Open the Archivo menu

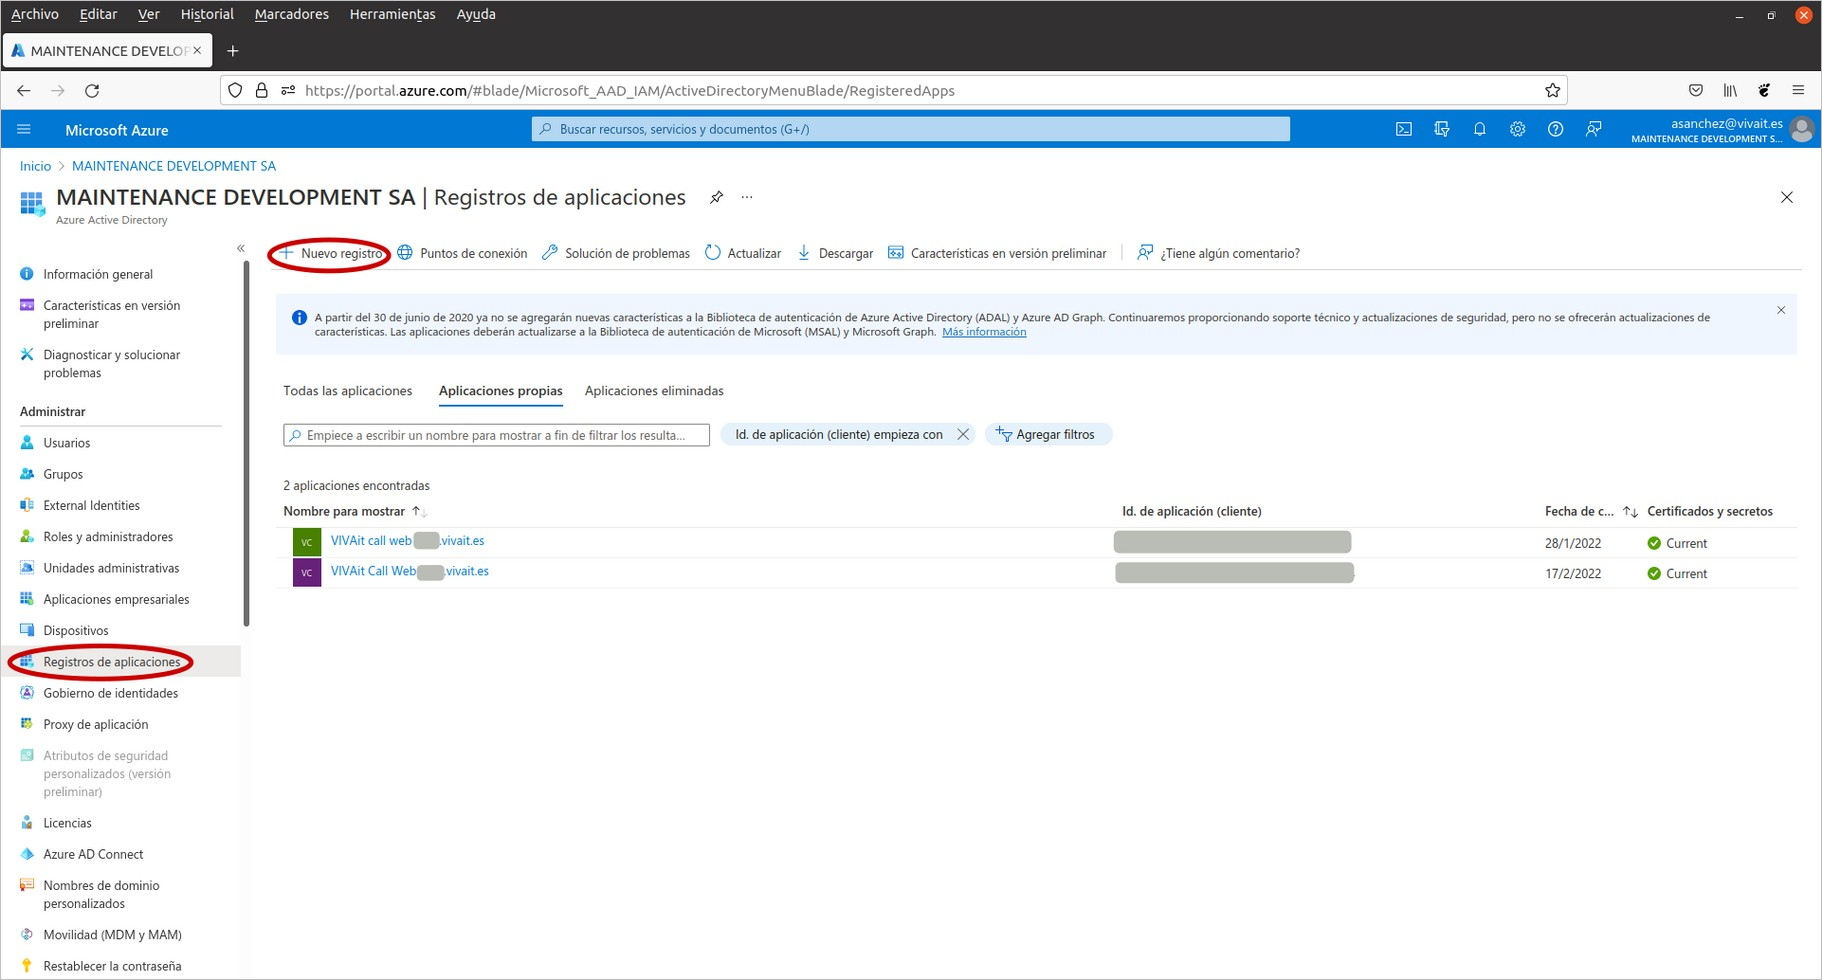pos(35,14)
